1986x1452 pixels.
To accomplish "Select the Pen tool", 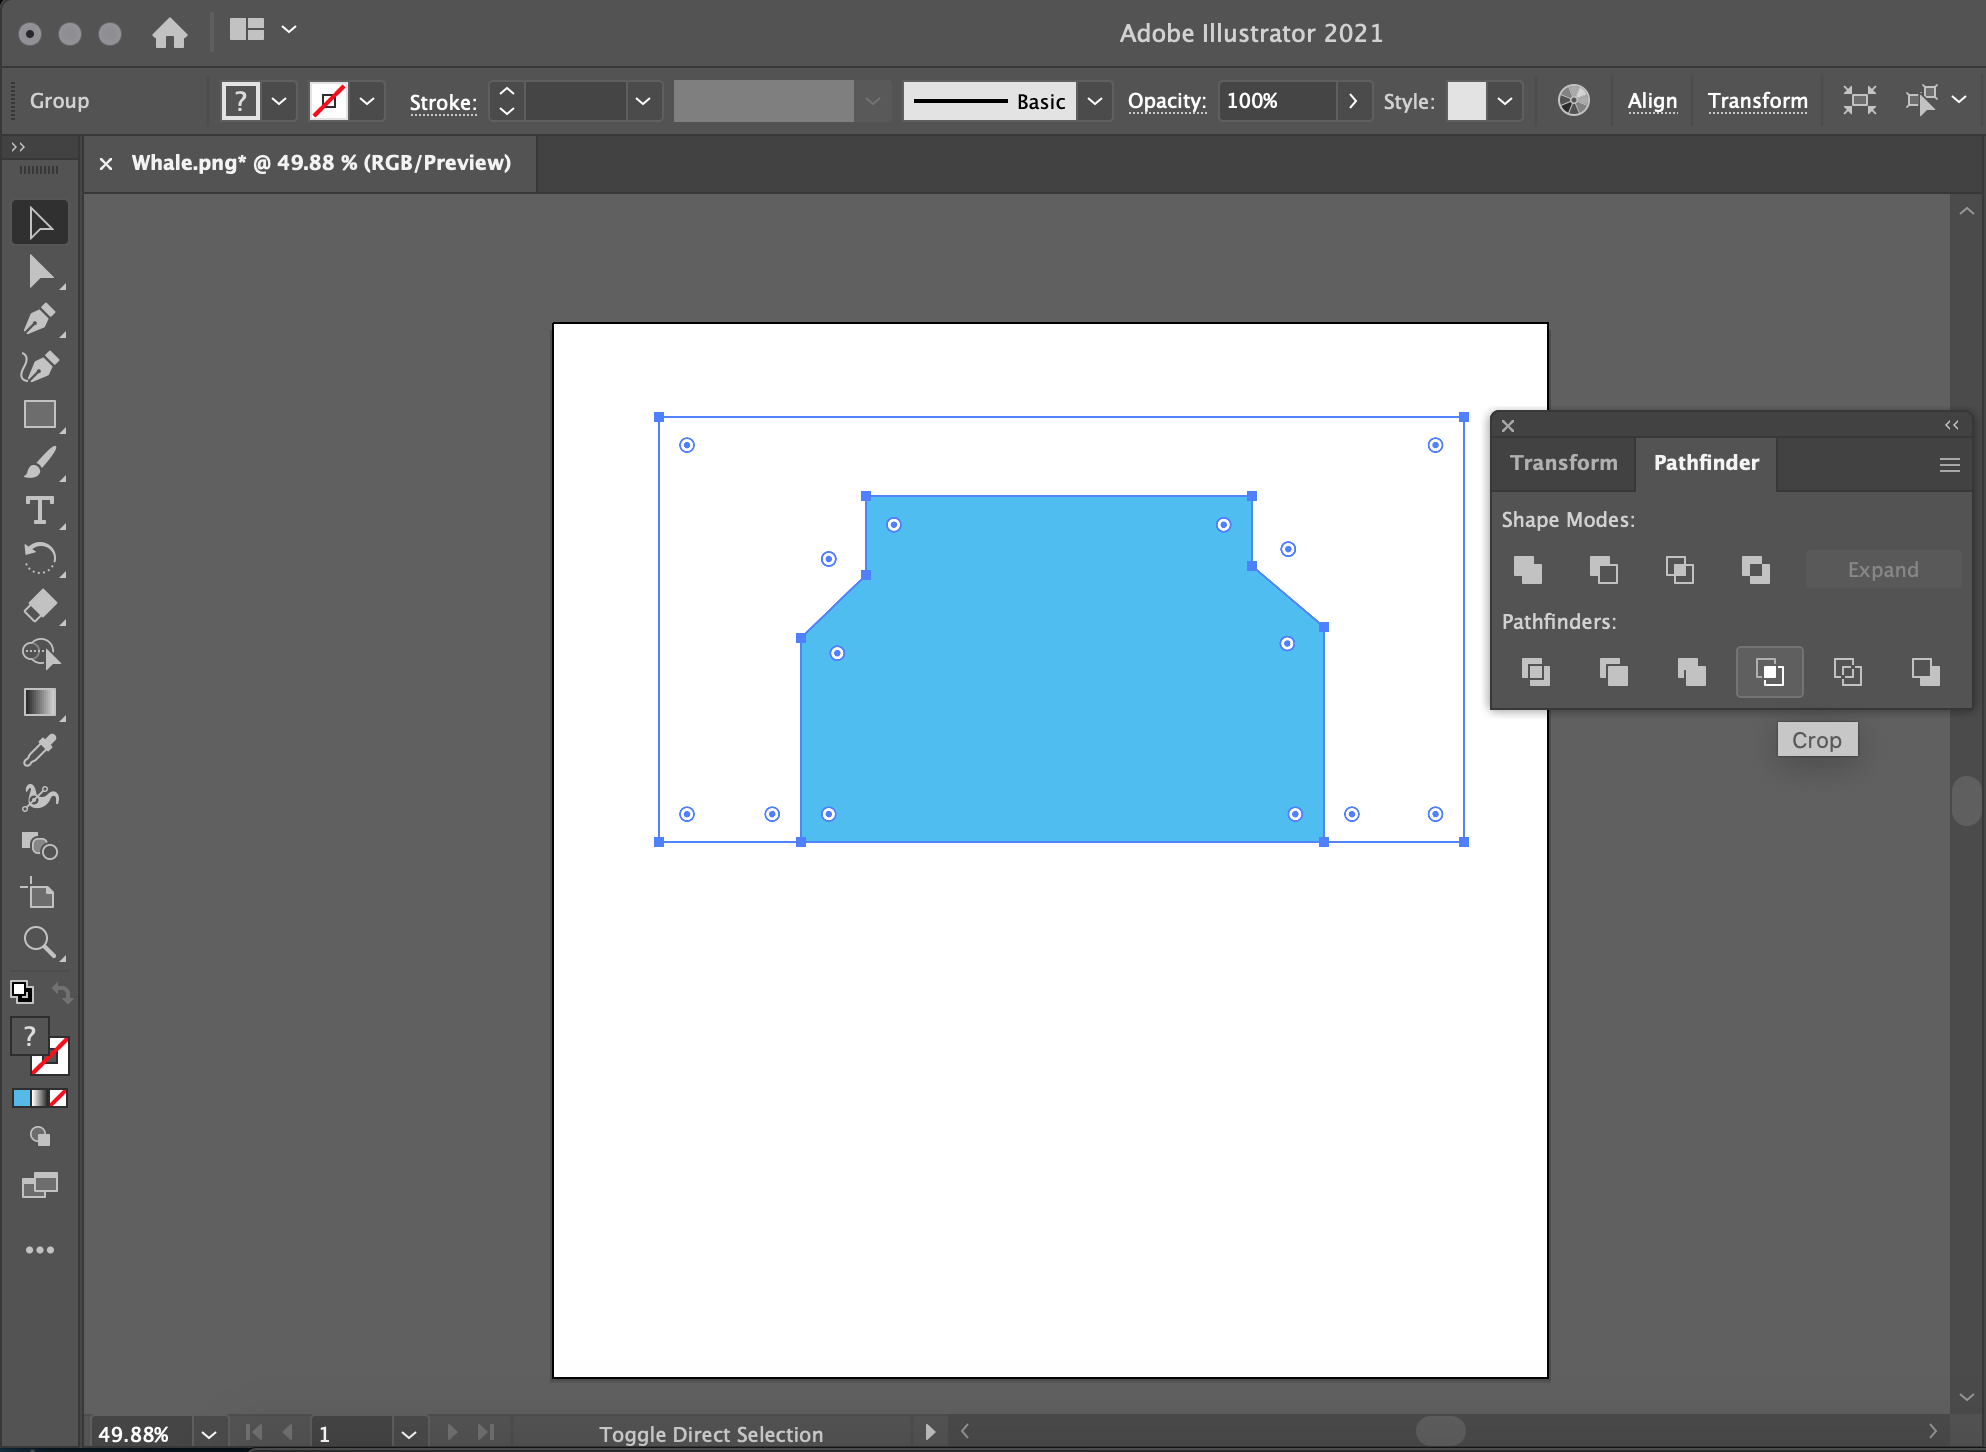I will coord(40,319).
